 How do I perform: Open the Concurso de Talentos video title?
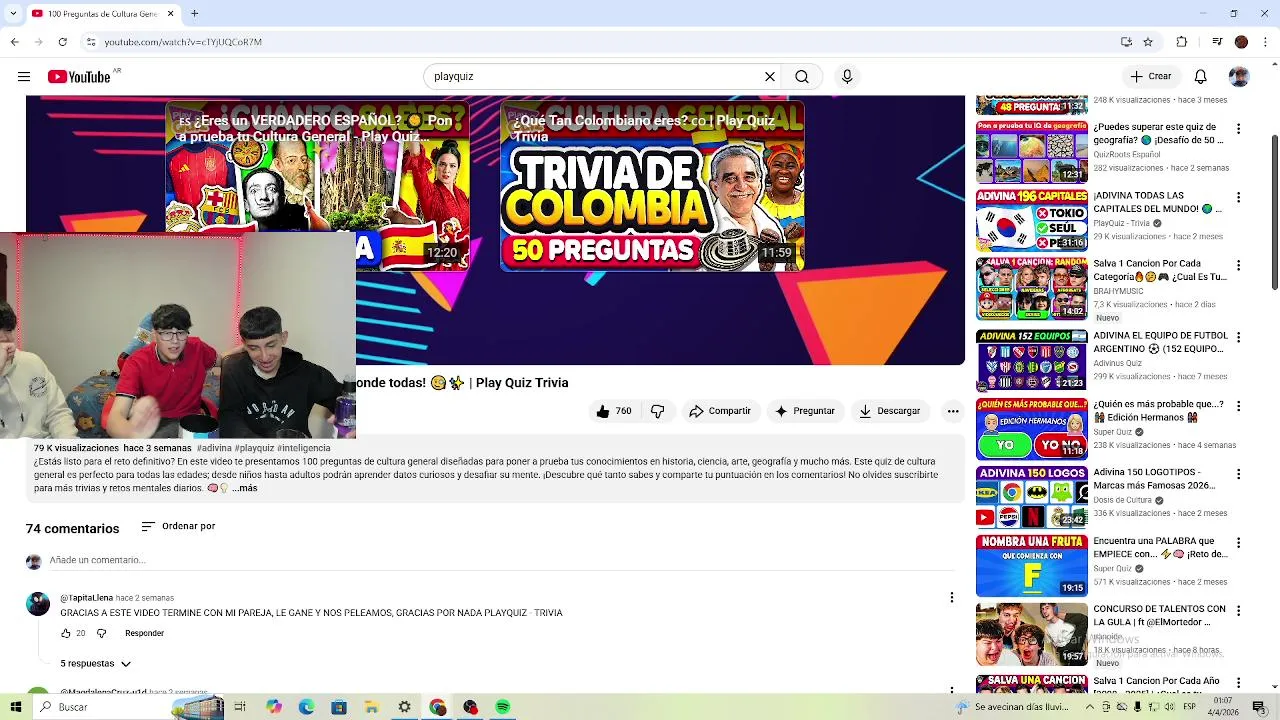[1159, 615]
